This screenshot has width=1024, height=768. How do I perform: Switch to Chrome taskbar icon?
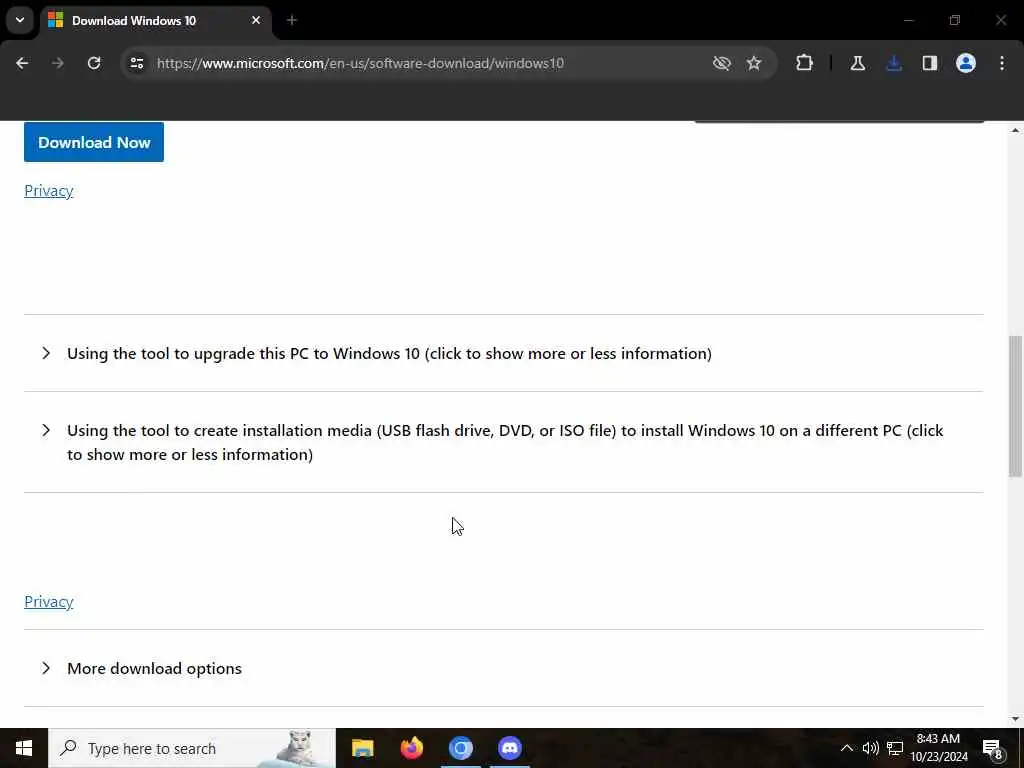pos(460,748)
